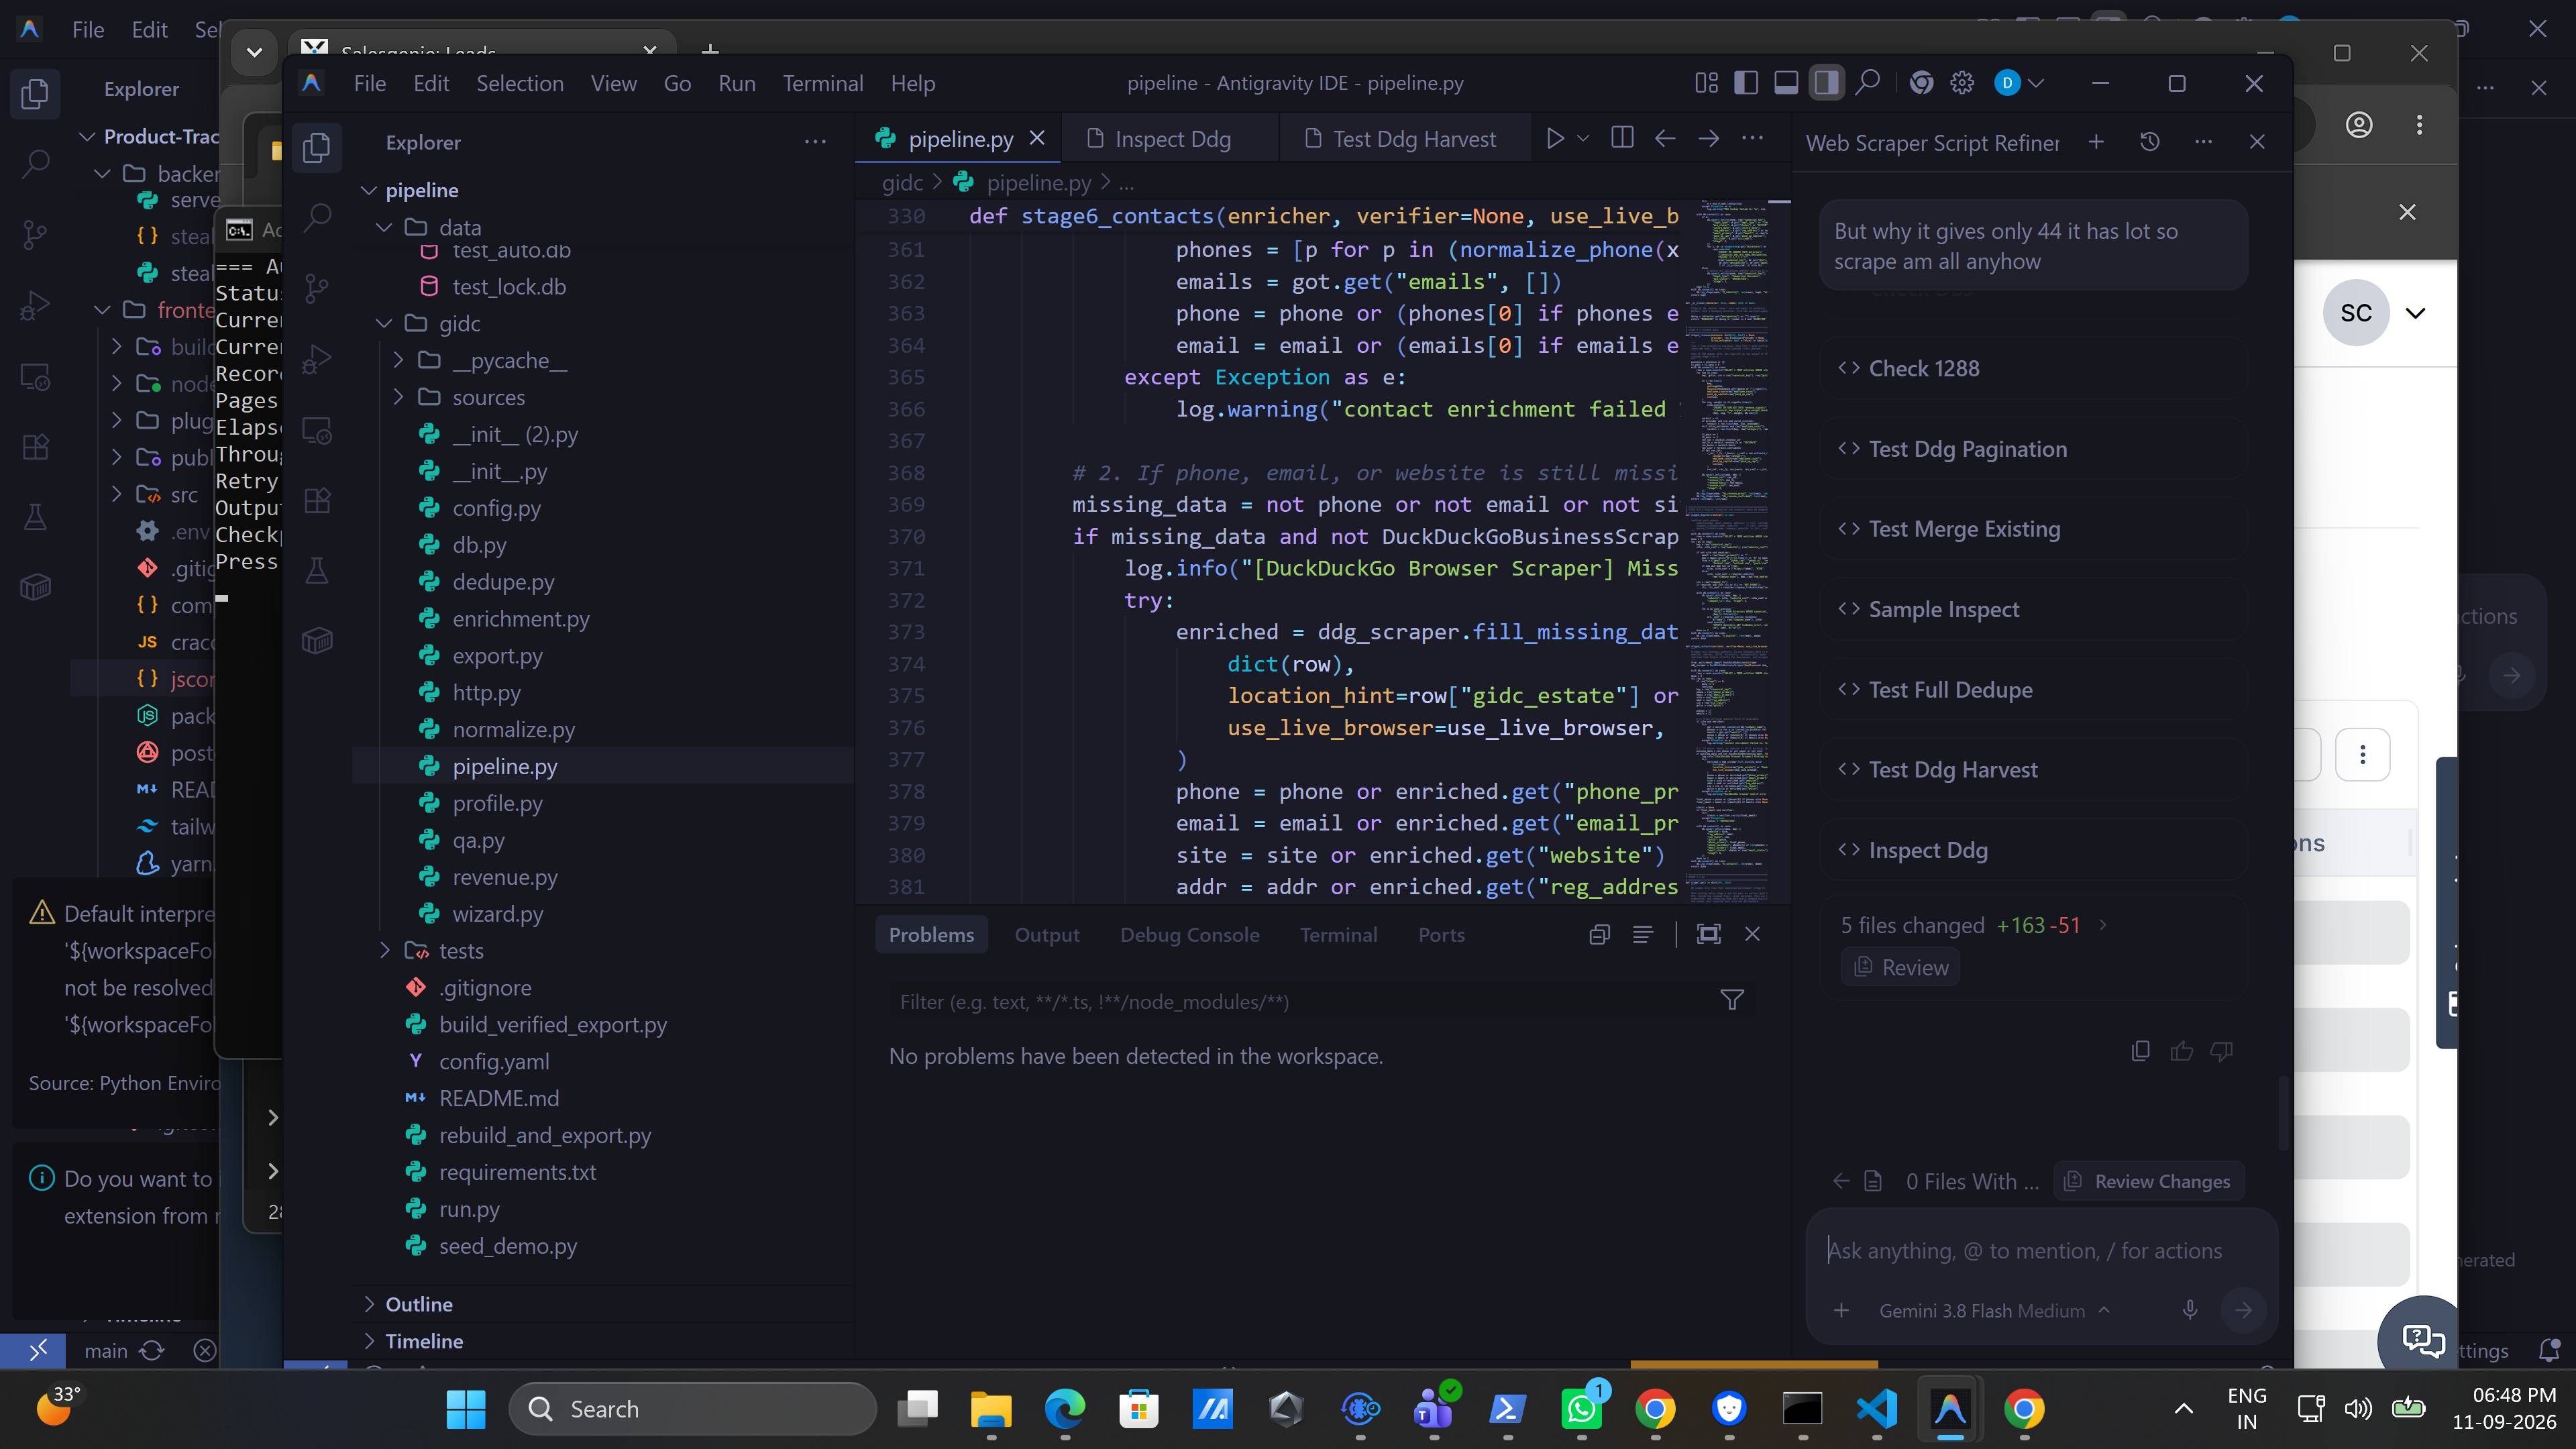Open the Terminal menu
The width and height of the screenshot is (2576, 1449).
coord(822,83)
